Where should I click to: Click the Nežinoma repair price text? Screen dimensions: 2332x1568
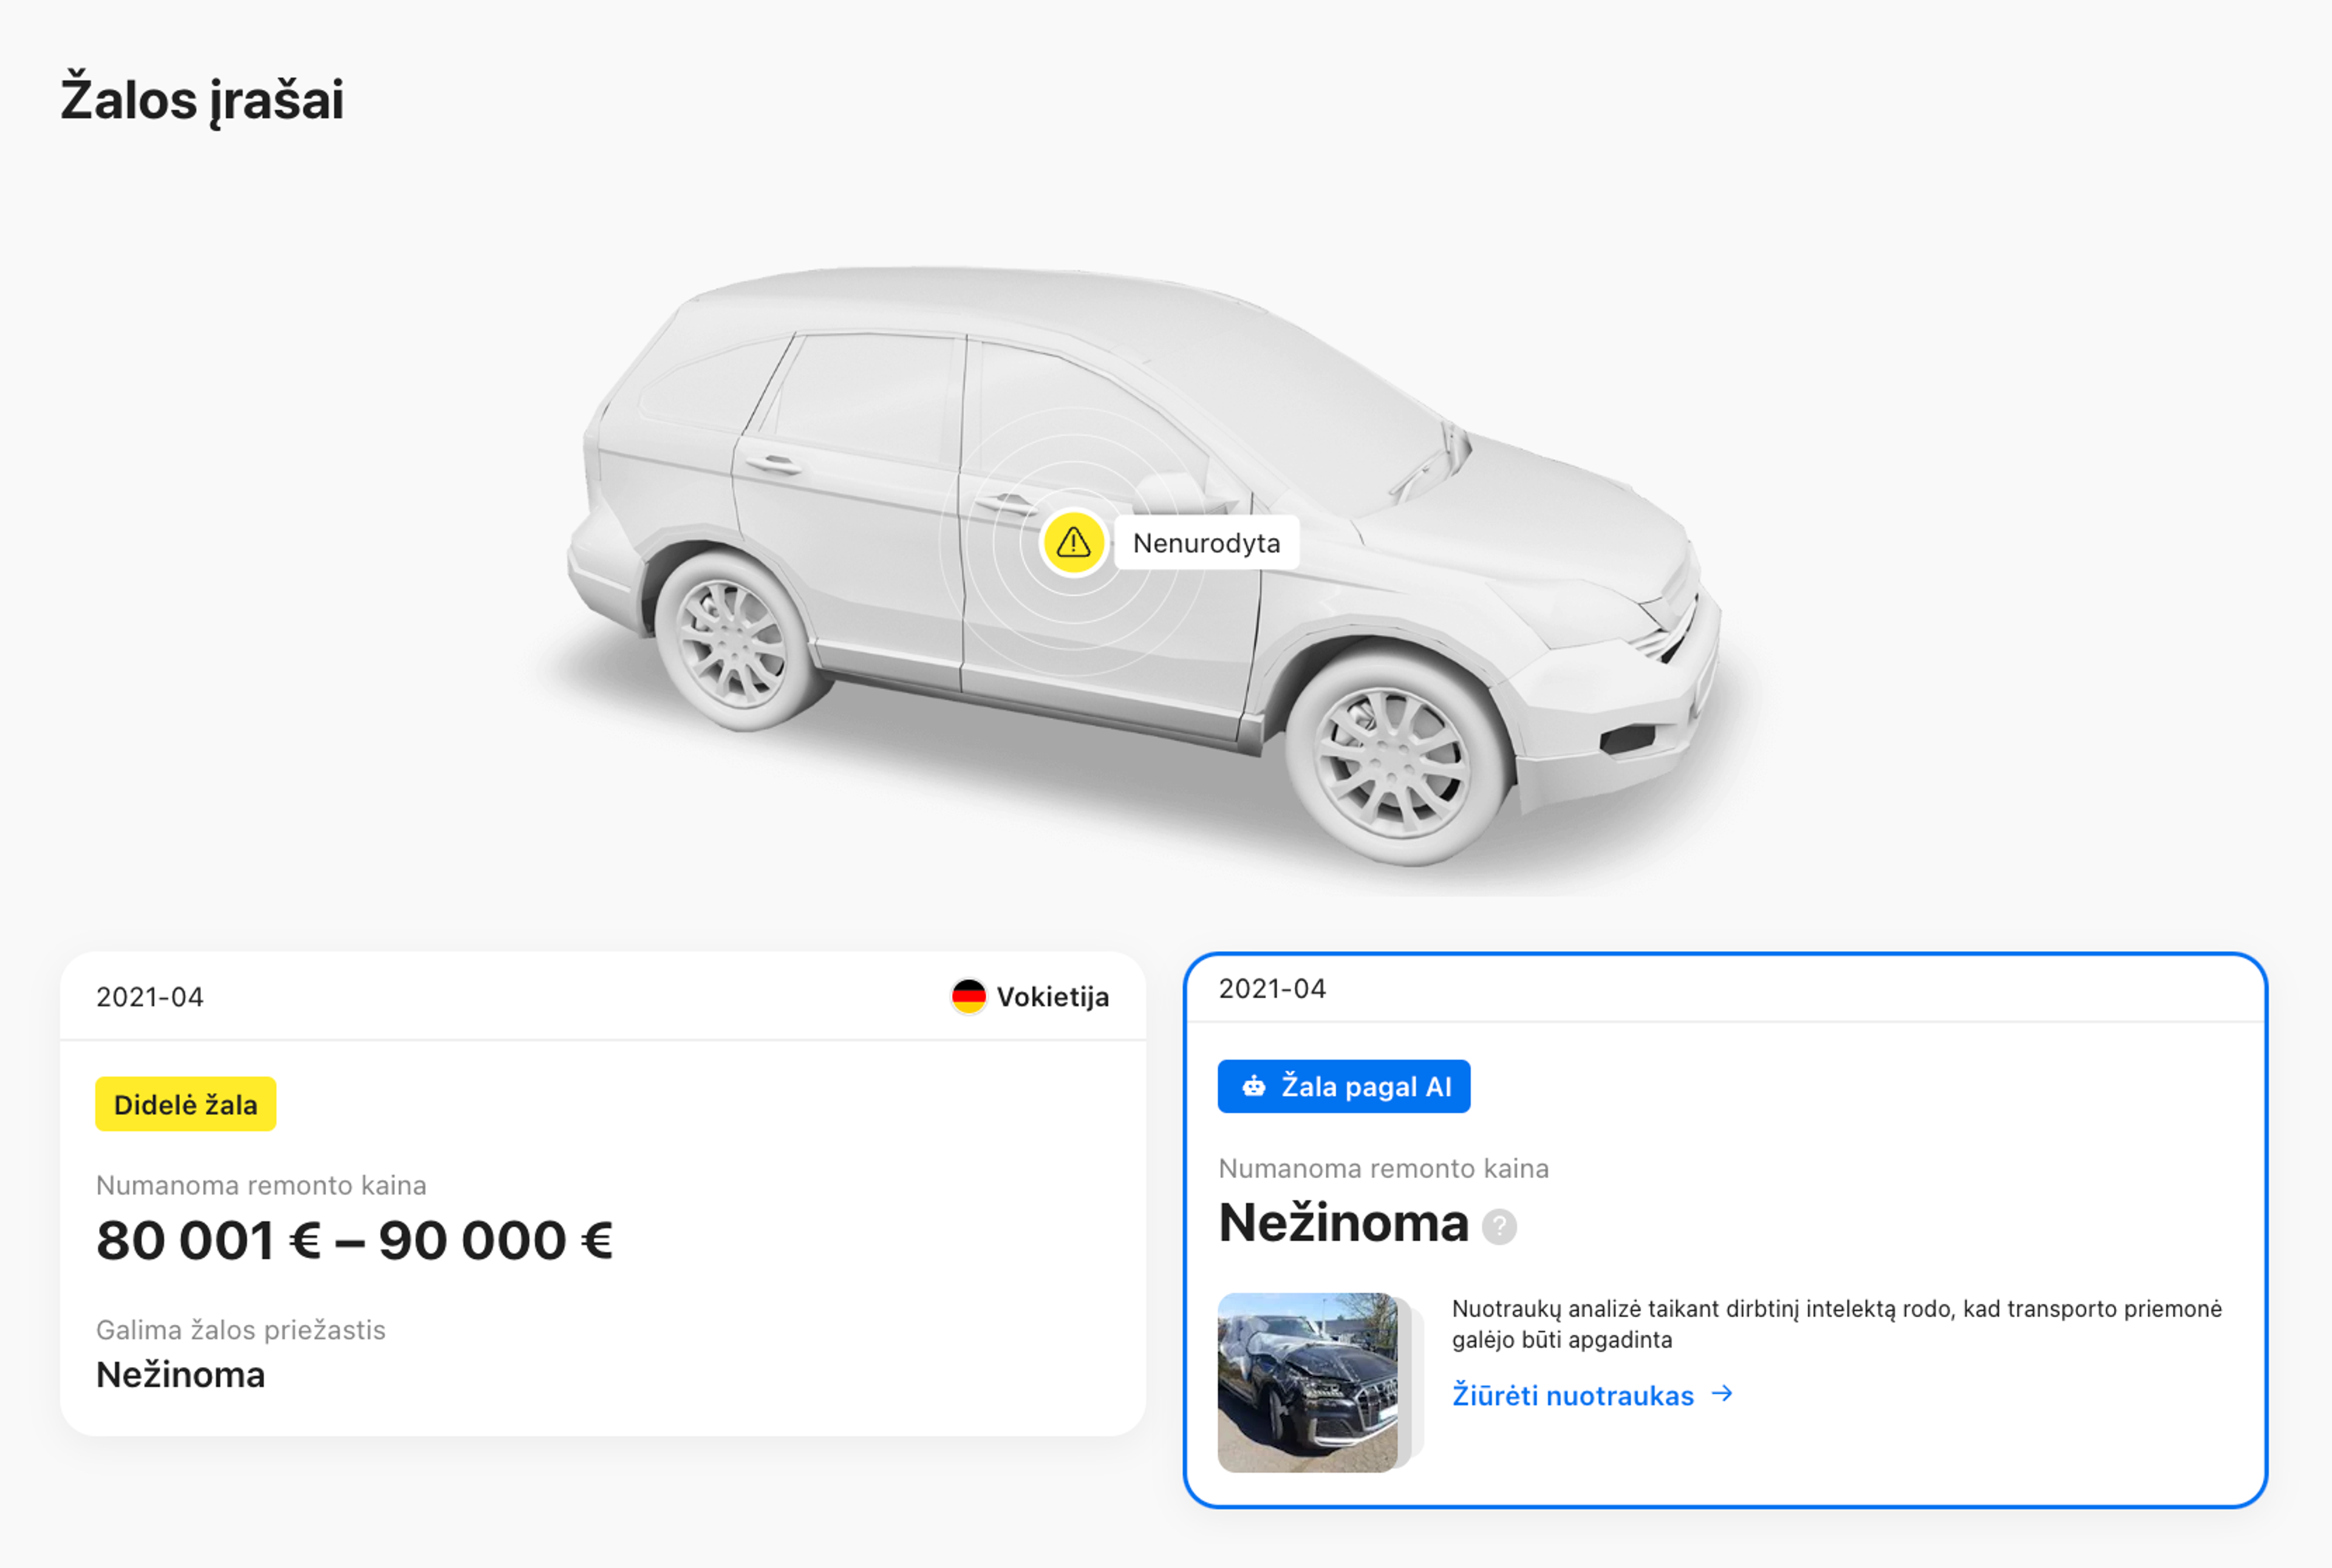pos(1343,1224)
